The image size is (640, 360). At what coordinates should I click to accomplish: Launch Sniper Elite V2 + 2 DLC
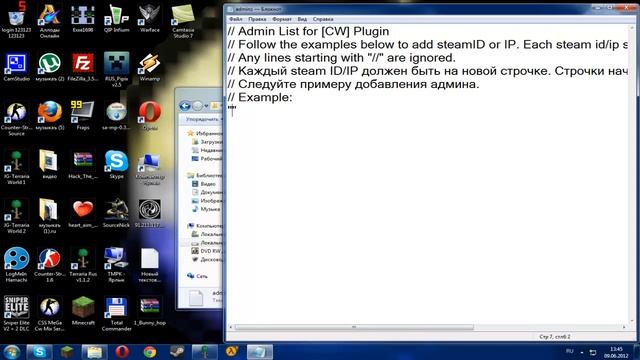(x=16, y=313)
